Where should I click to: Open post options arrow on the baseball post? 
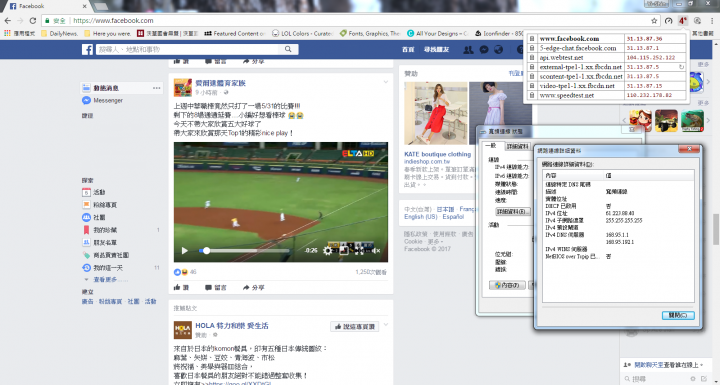(386, 82)
